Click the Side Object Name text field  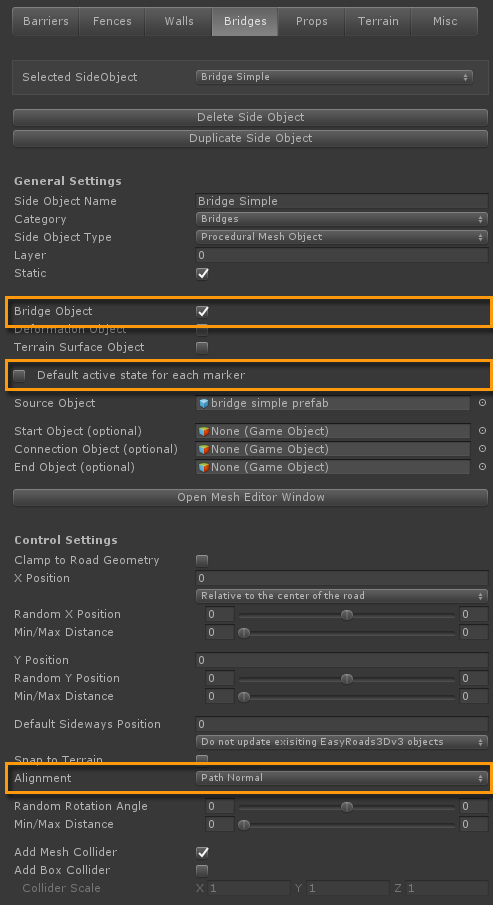[x=342, y=201]
